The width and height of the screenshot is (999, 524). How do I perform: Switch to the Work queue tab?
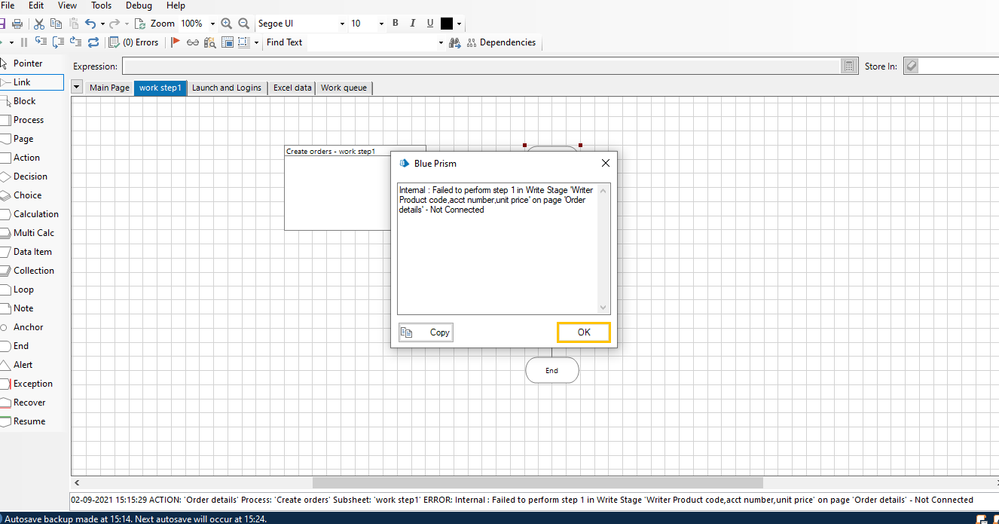344,88
